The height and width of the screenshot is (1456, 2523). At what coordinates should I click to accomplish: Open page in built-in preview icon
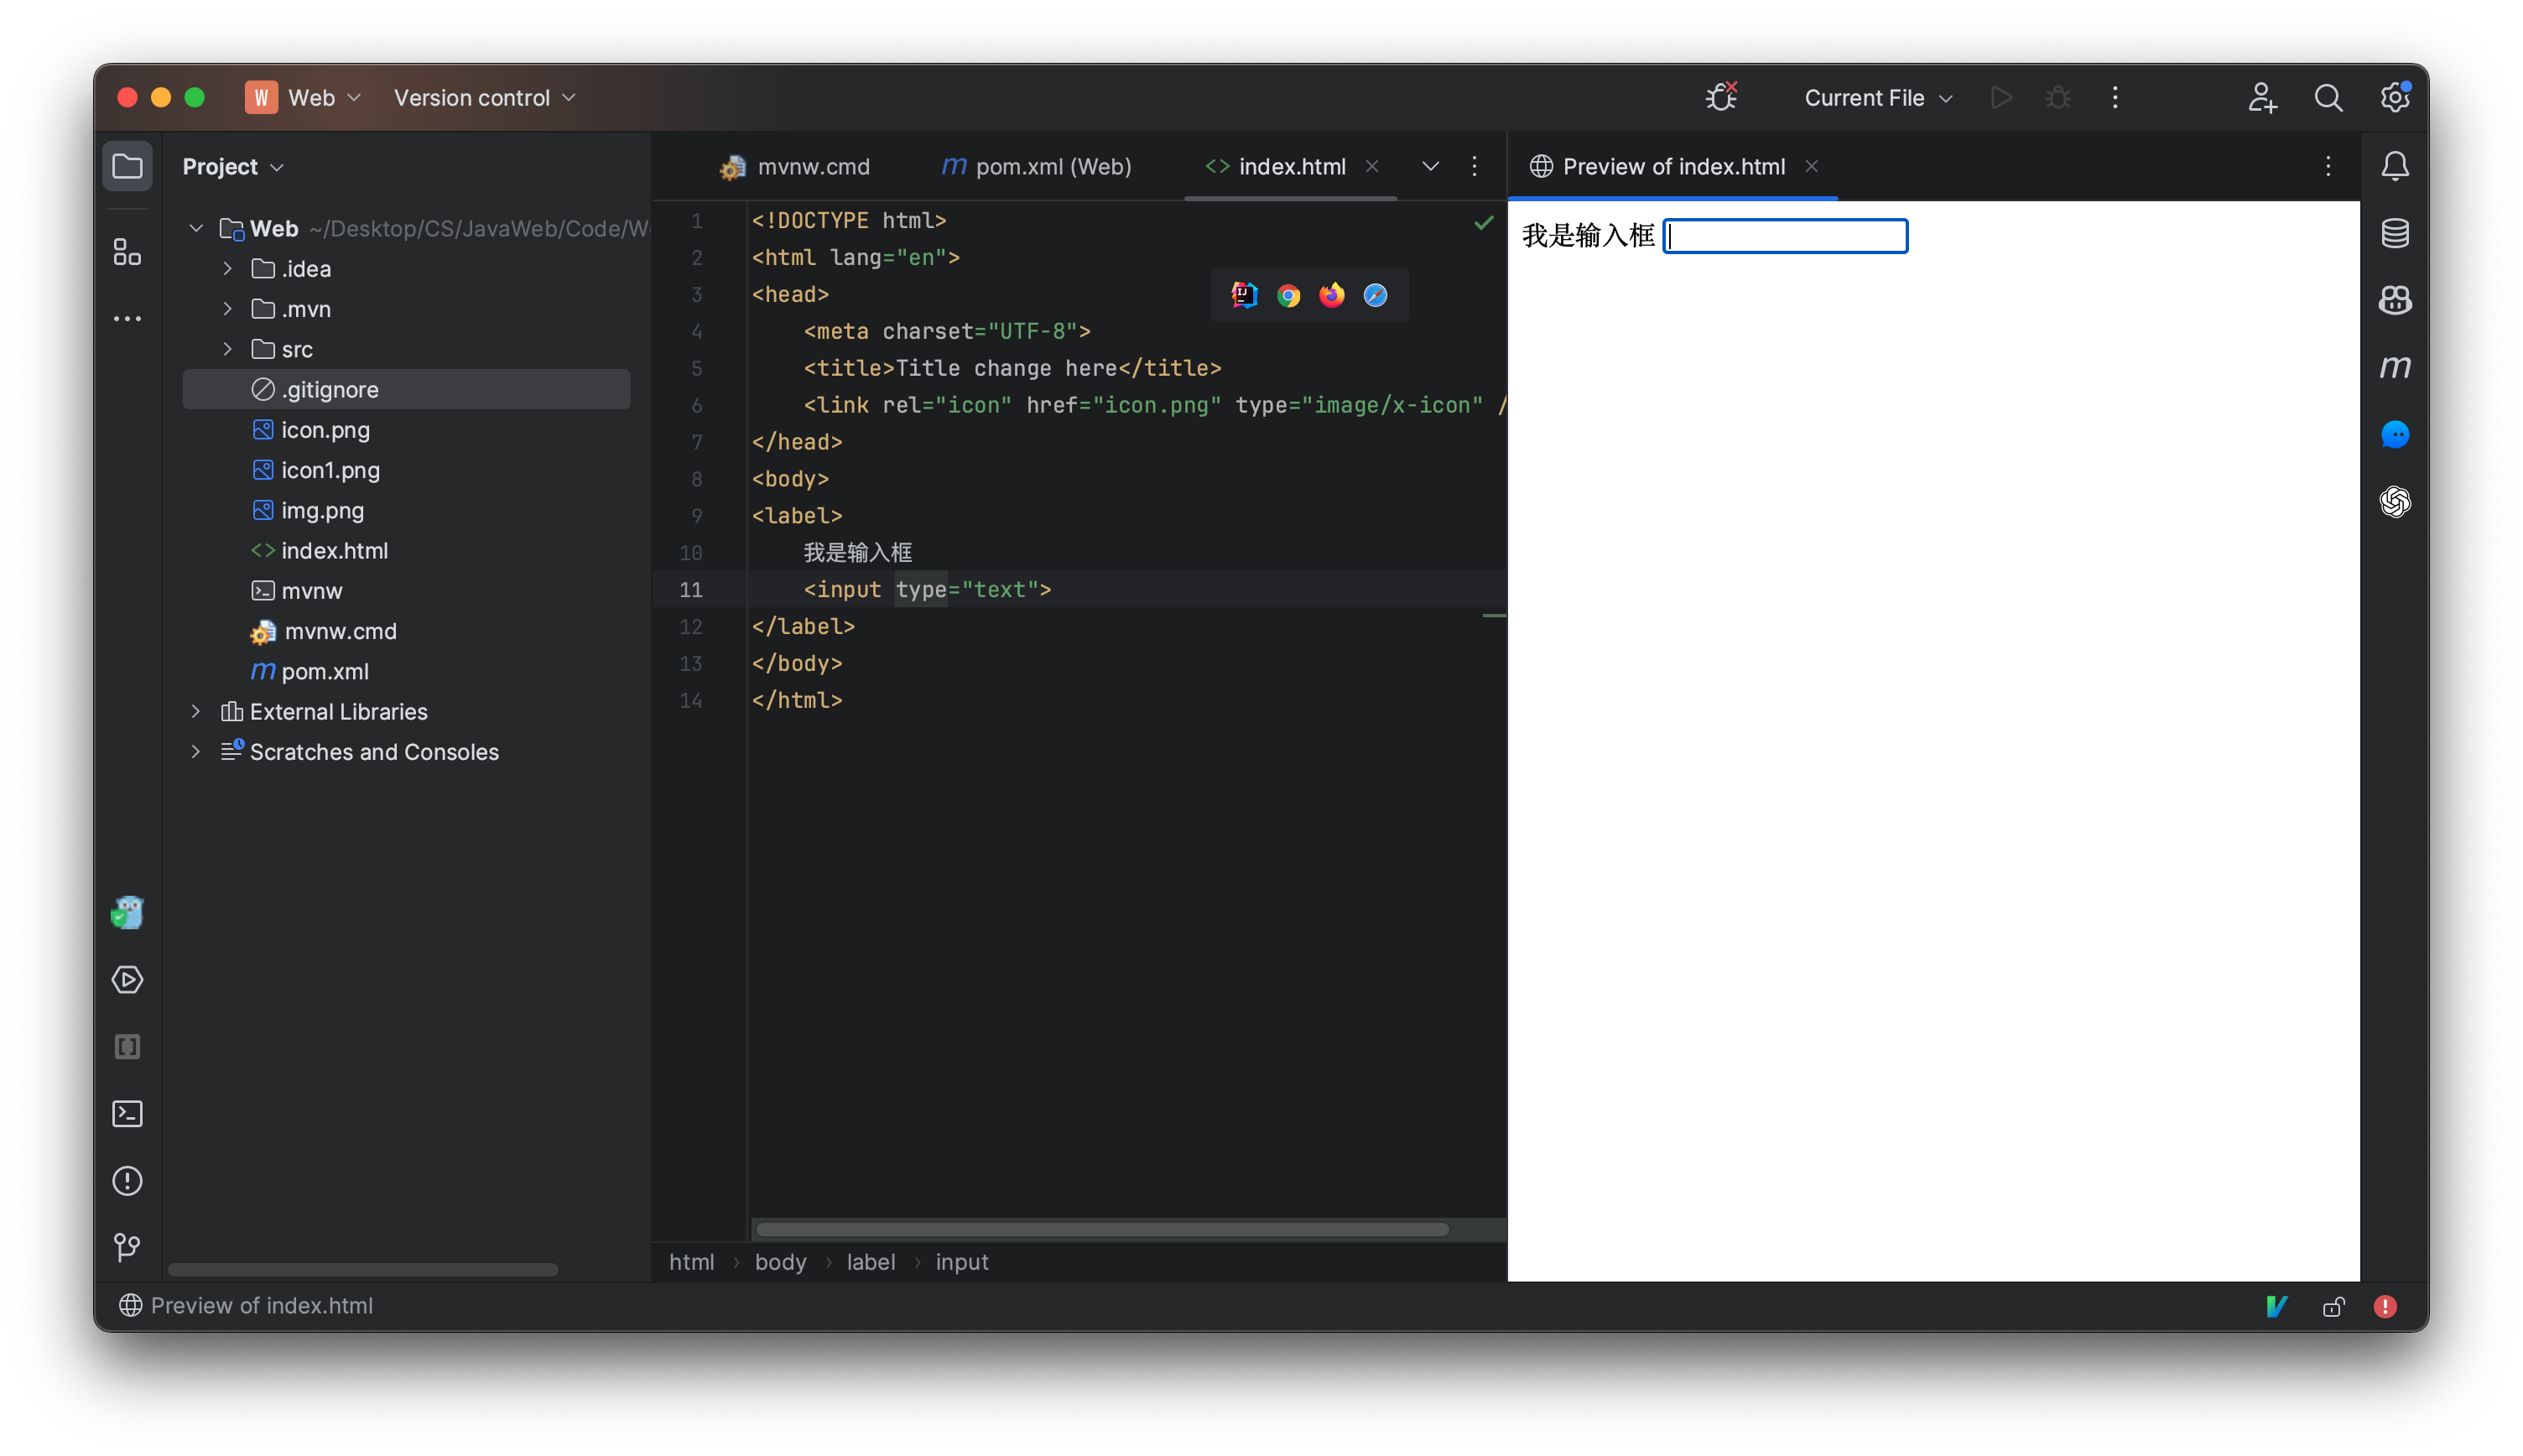(x=1244, y=295)
